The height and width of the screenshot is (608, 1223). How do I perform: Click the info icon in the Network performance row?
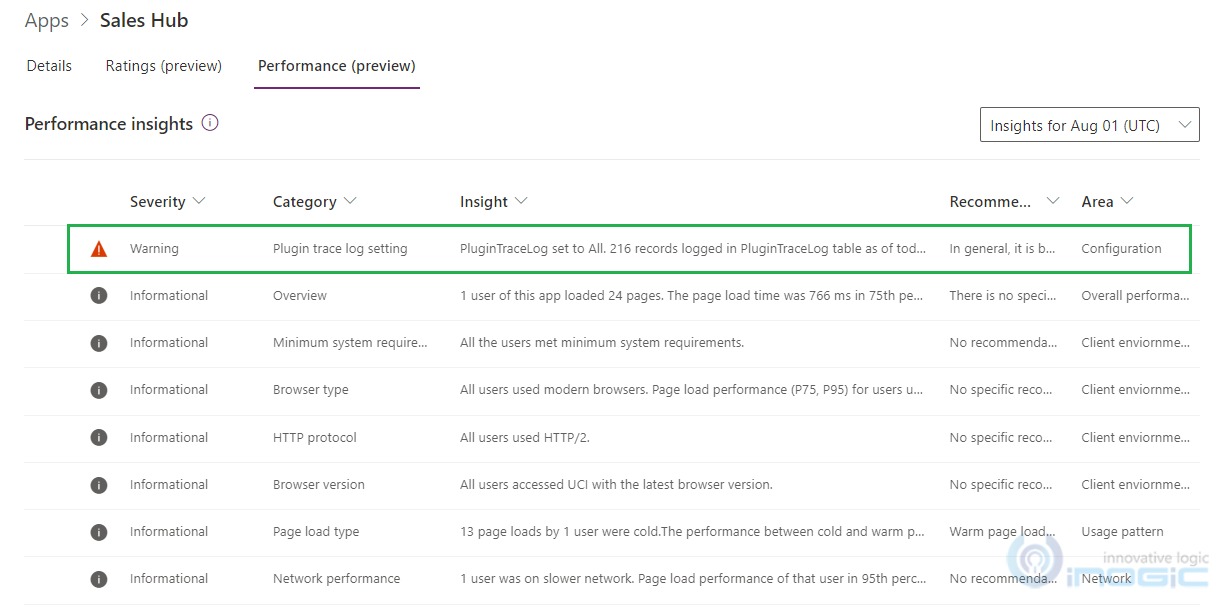(x=99, y=579)
